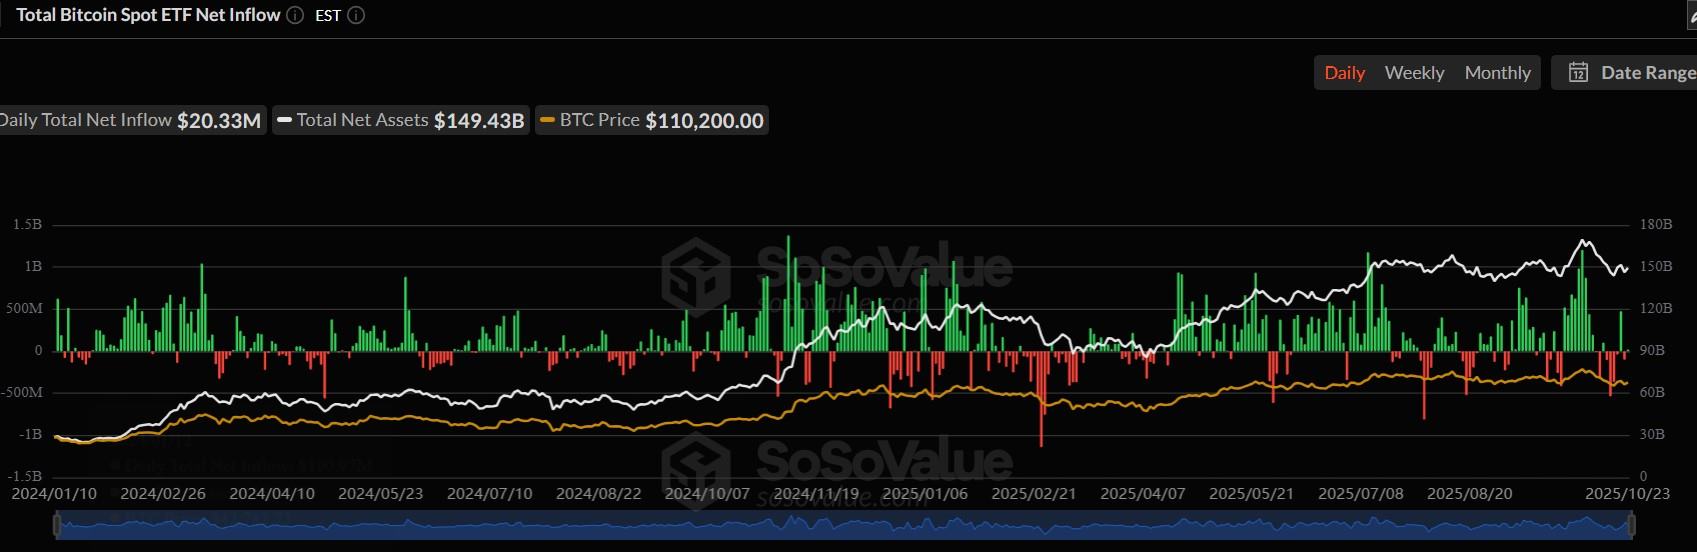Click the 2025/04/07 date axis label

(x=1143, y=493)
